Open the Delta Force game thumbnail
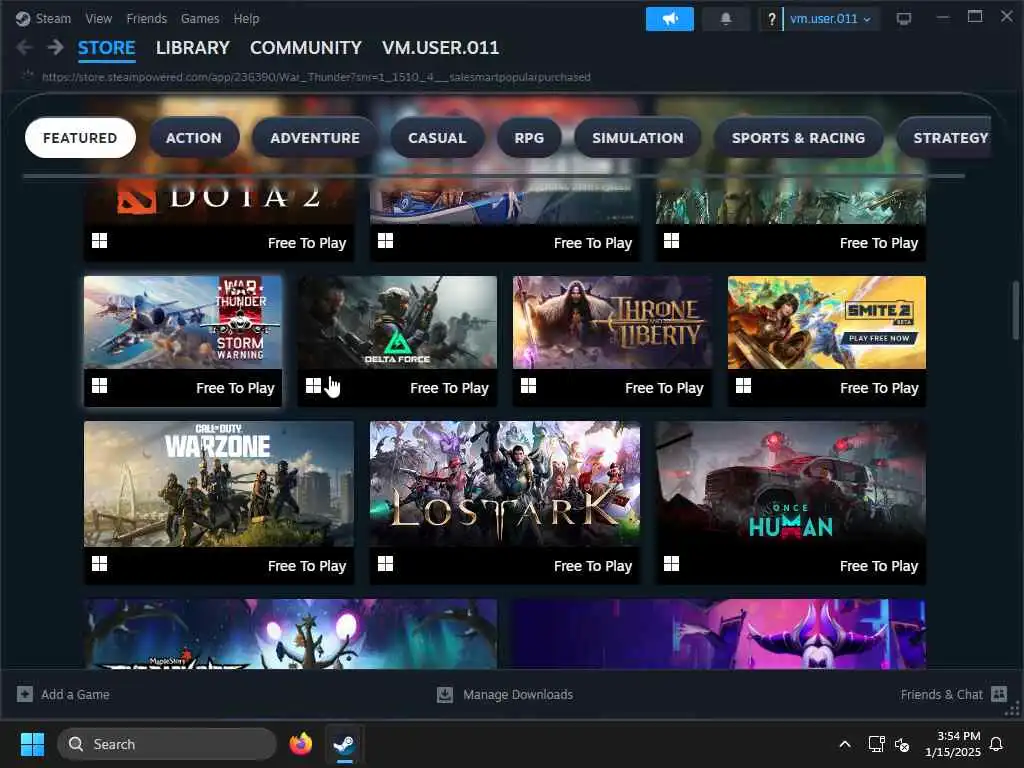Image resolution: width=1024 pixels, height=768 pixels. tap(398, 323)
